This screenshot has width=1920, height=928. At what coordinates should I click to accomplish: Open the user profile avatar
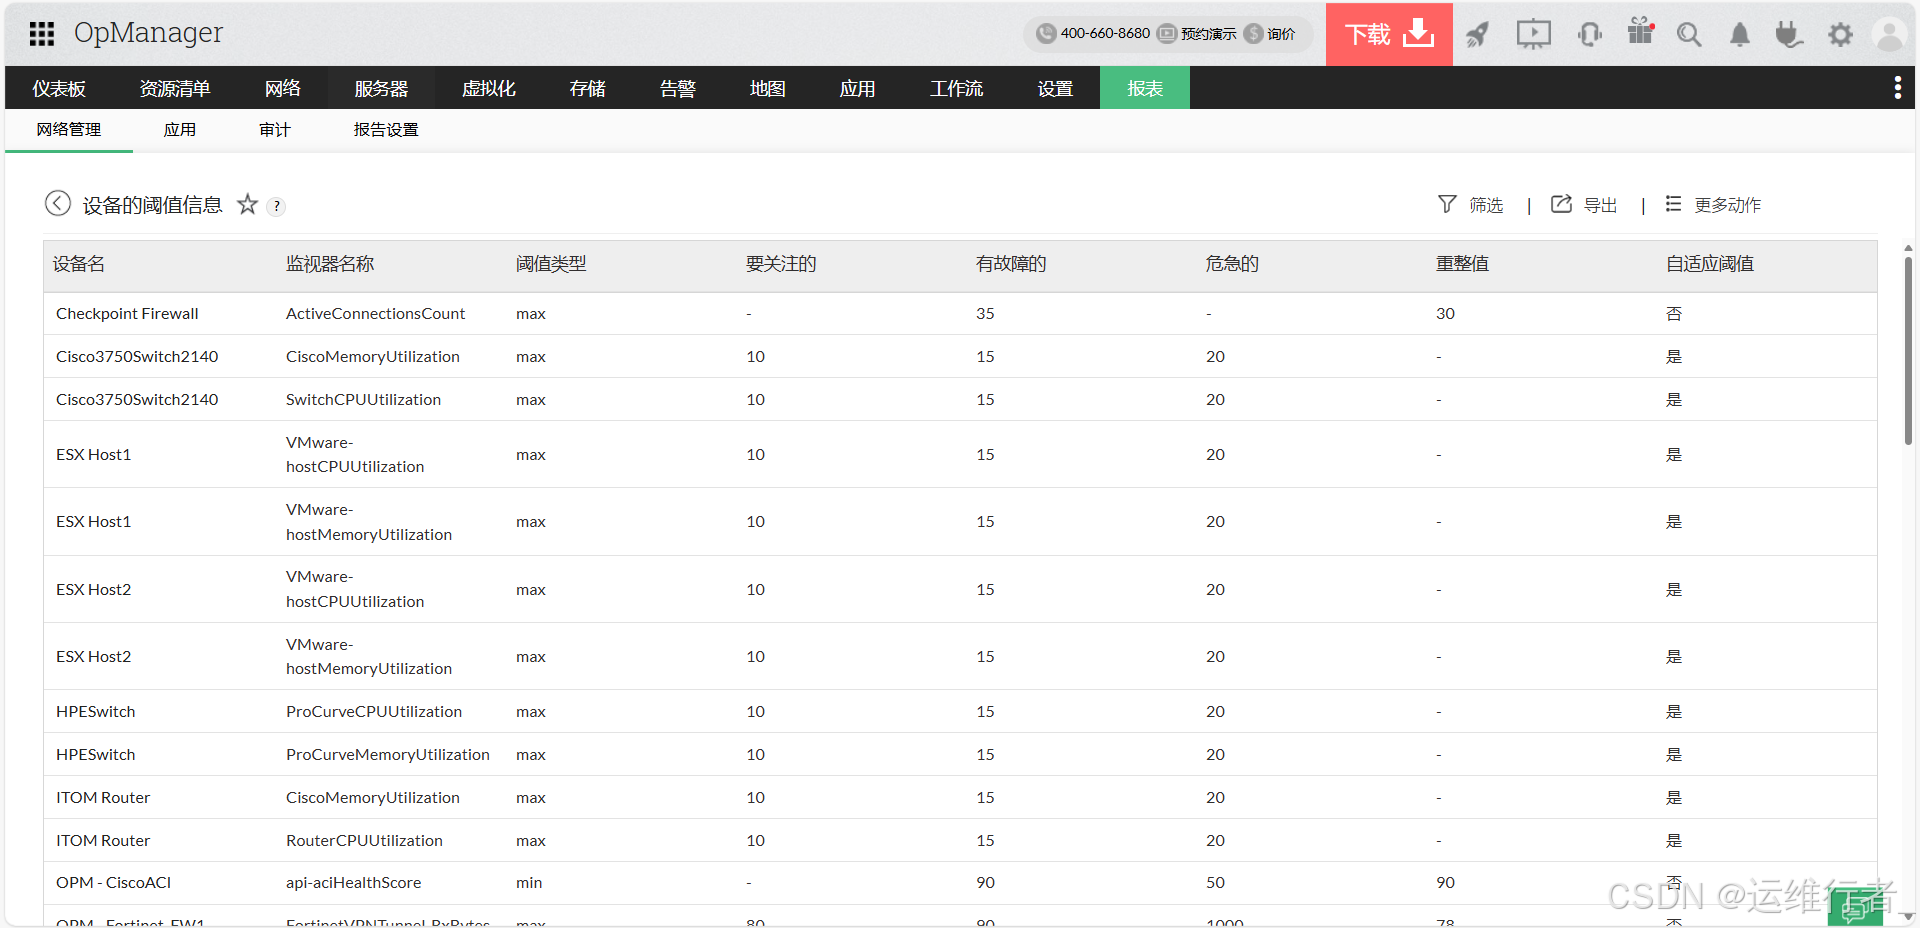coord(1890,35)
